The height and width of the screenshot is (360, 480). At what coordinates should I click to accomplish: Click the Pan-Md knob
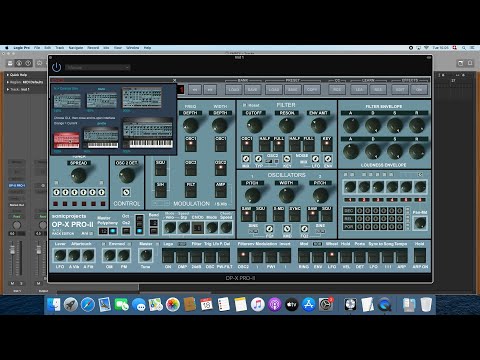click(420, 223)
